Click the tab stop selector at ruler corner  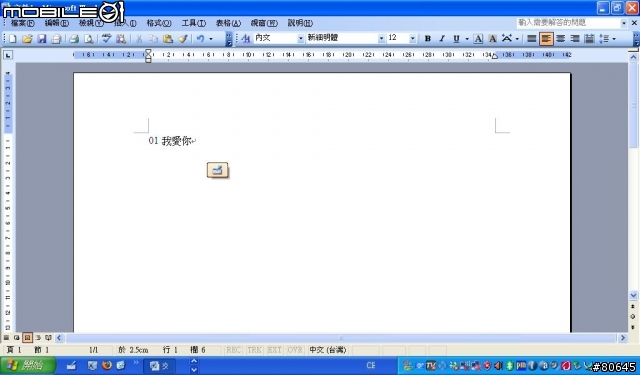point(8,55)
